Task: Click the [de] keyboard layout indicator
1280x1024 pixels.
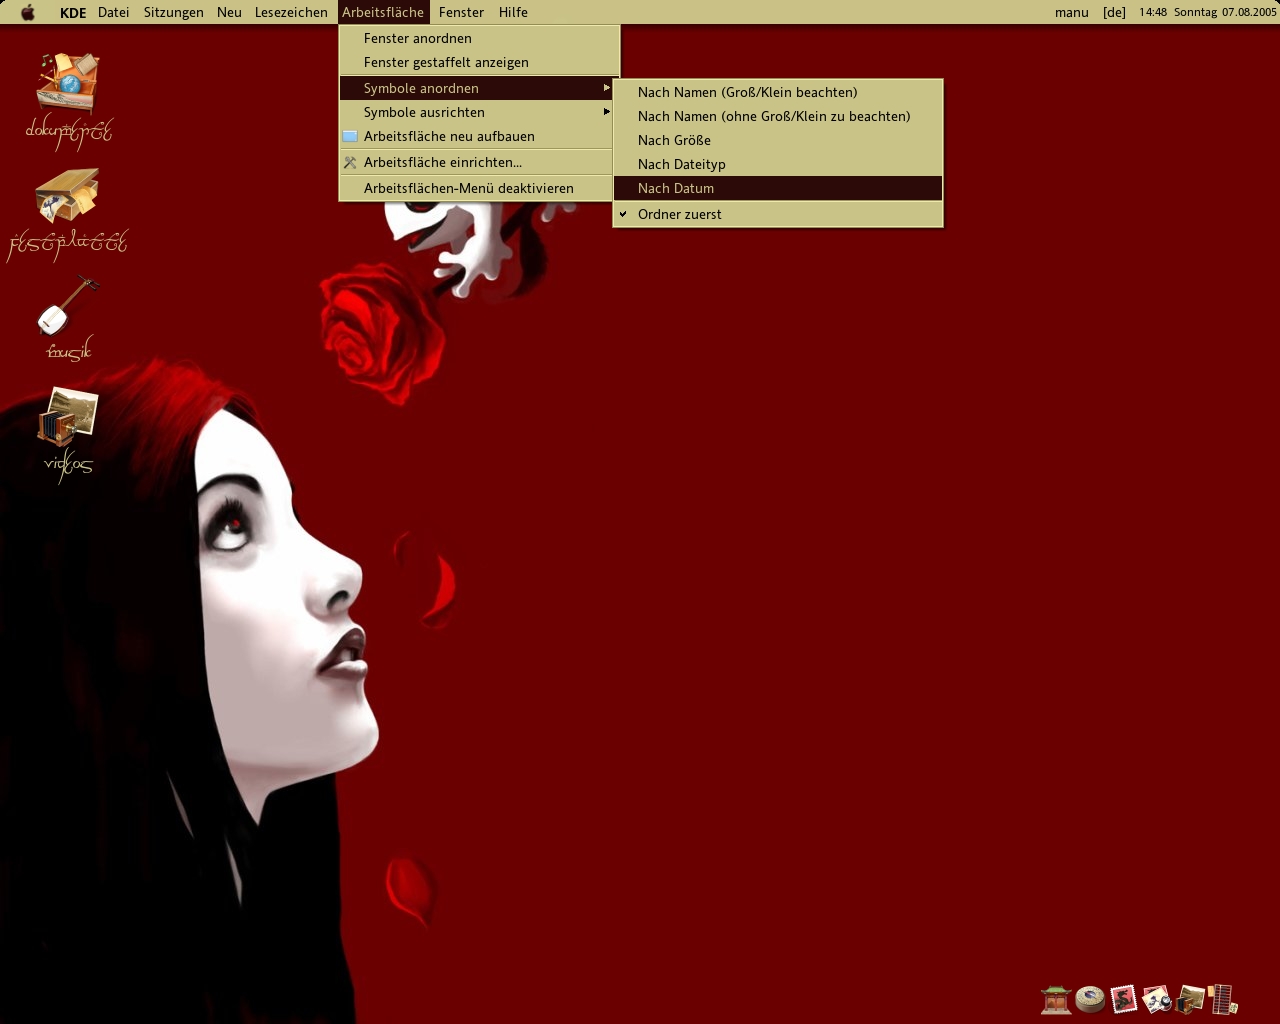Action: click(x=1114, y=12)
